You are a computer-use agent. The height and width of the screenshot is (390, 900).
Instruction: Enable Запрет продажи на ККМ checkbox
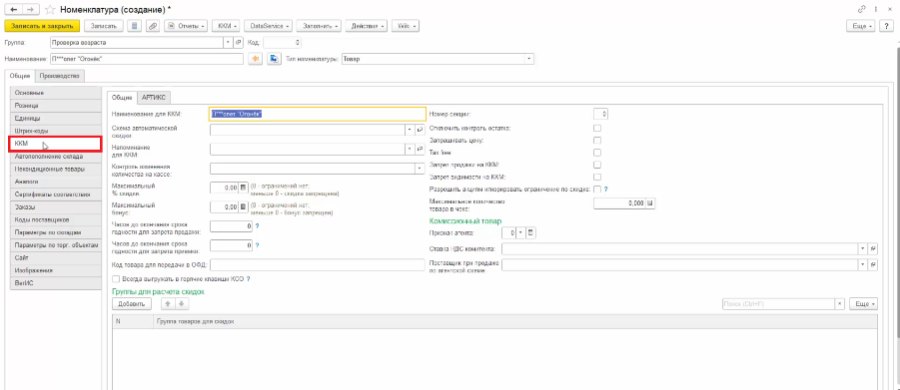tap(598, 165)
